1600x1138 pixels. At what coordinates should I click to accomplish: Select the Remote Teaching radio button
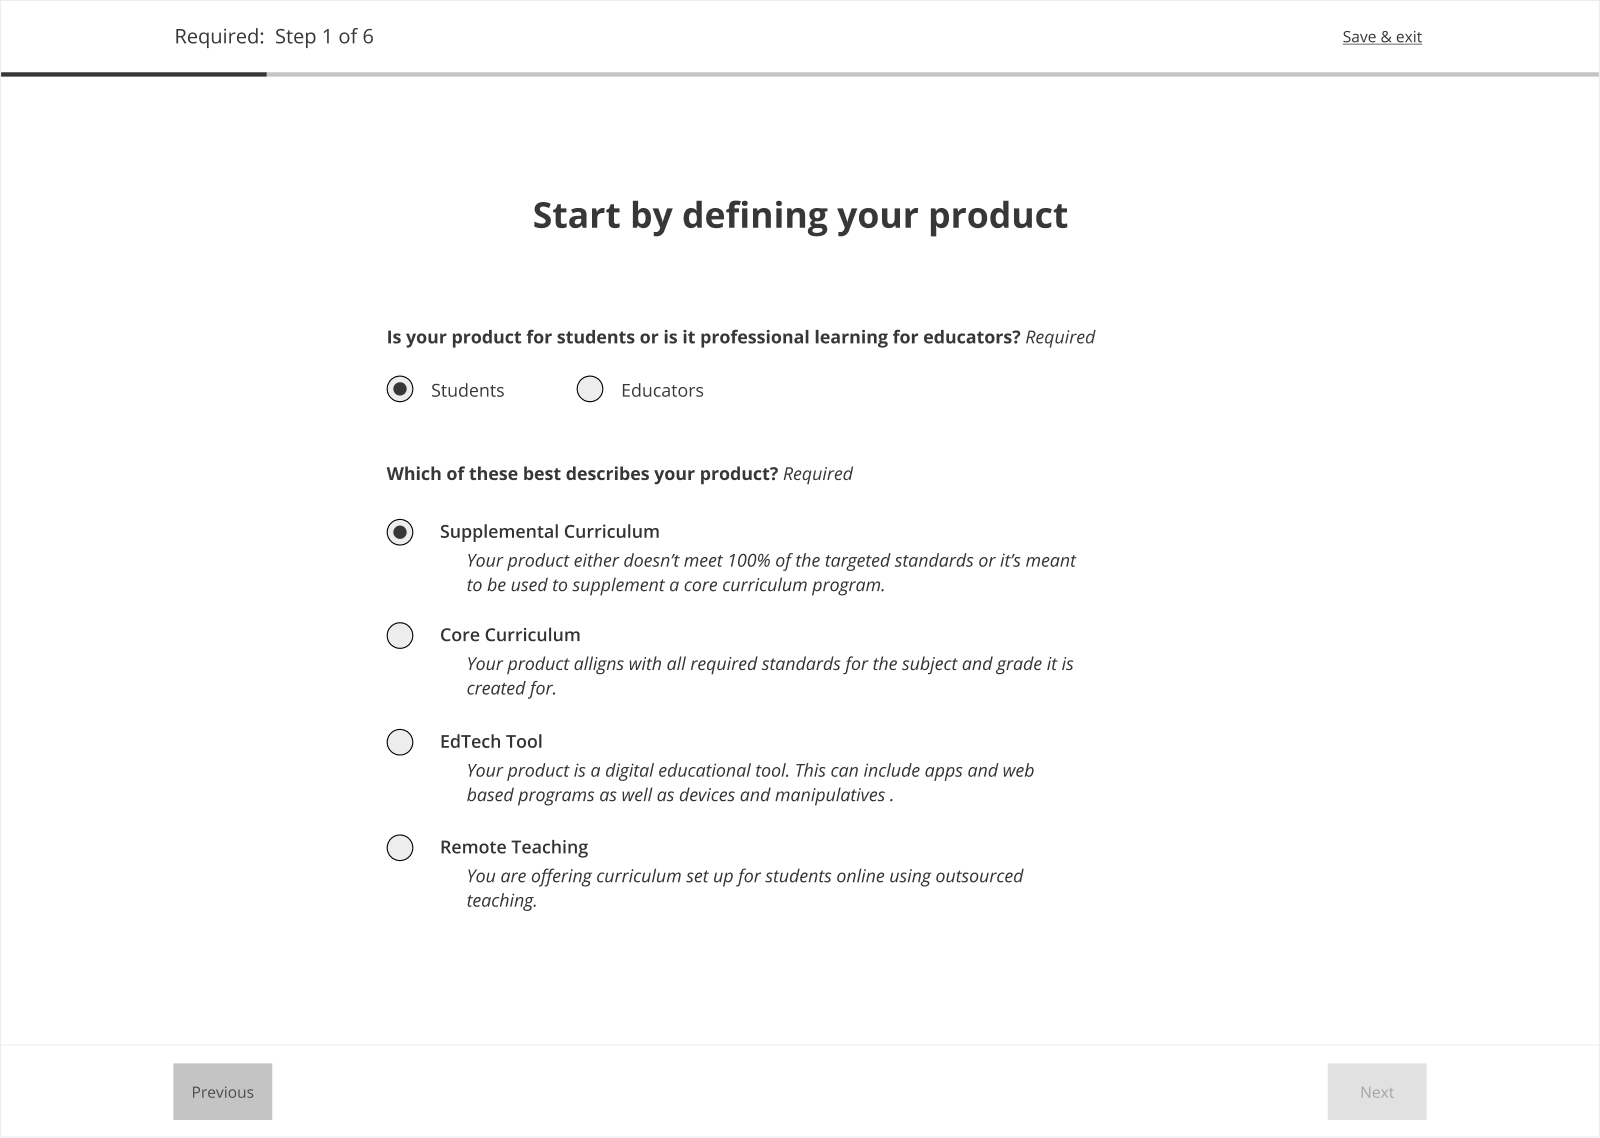pyautogui.click(x=400, y=848)
